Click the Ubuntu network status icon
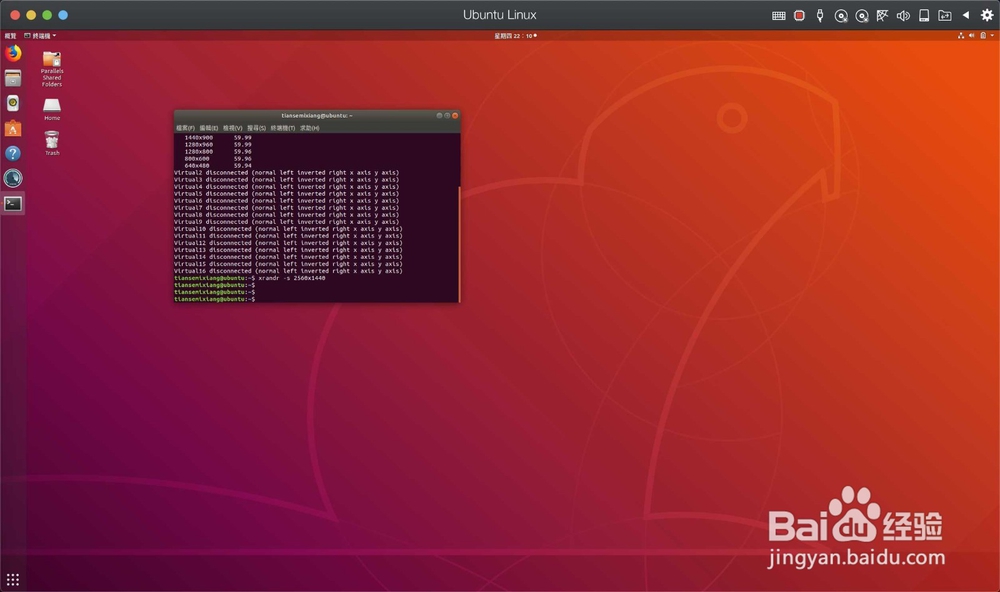The image size is (1000, 592). [960, 36]
